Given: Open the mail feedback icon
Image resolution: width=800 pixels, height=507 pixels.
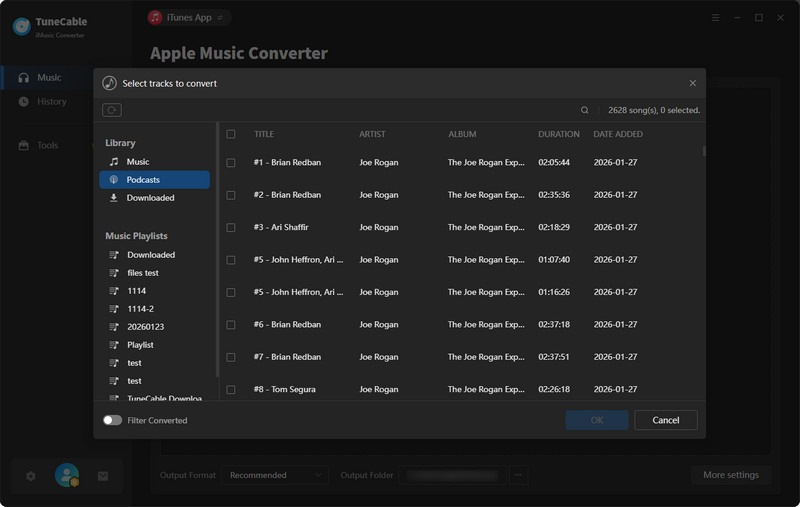Looking at the screenshot, I should point(103,476).
